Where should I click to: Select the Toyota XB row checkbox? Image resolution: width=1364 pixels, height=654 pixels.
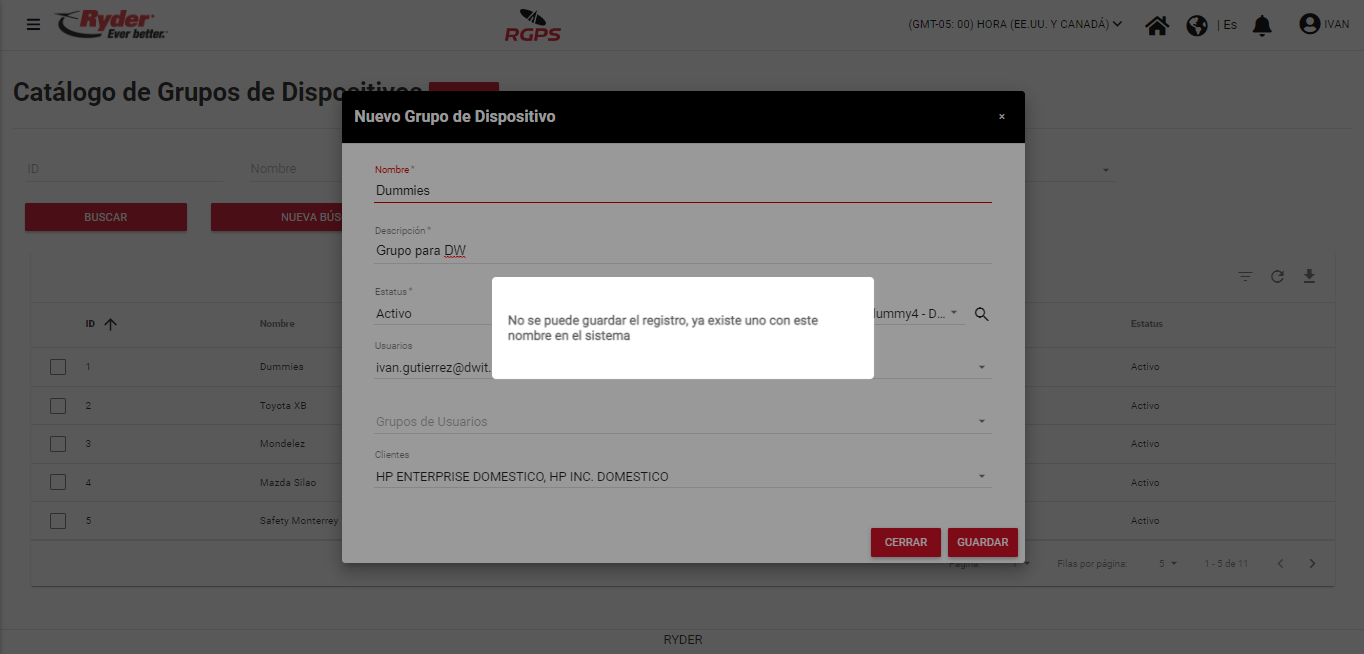(x=58, y=406)
